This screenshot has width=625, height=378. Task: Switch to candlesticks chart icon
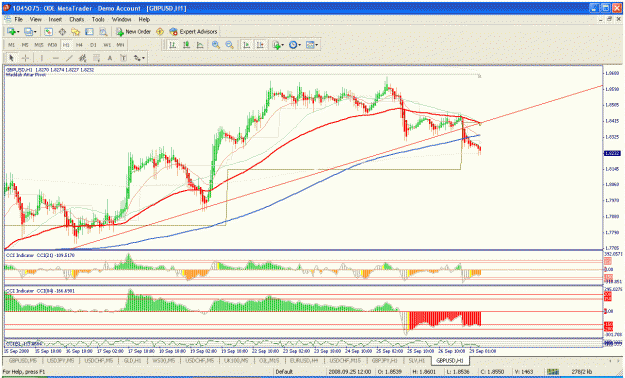(186, 45)
